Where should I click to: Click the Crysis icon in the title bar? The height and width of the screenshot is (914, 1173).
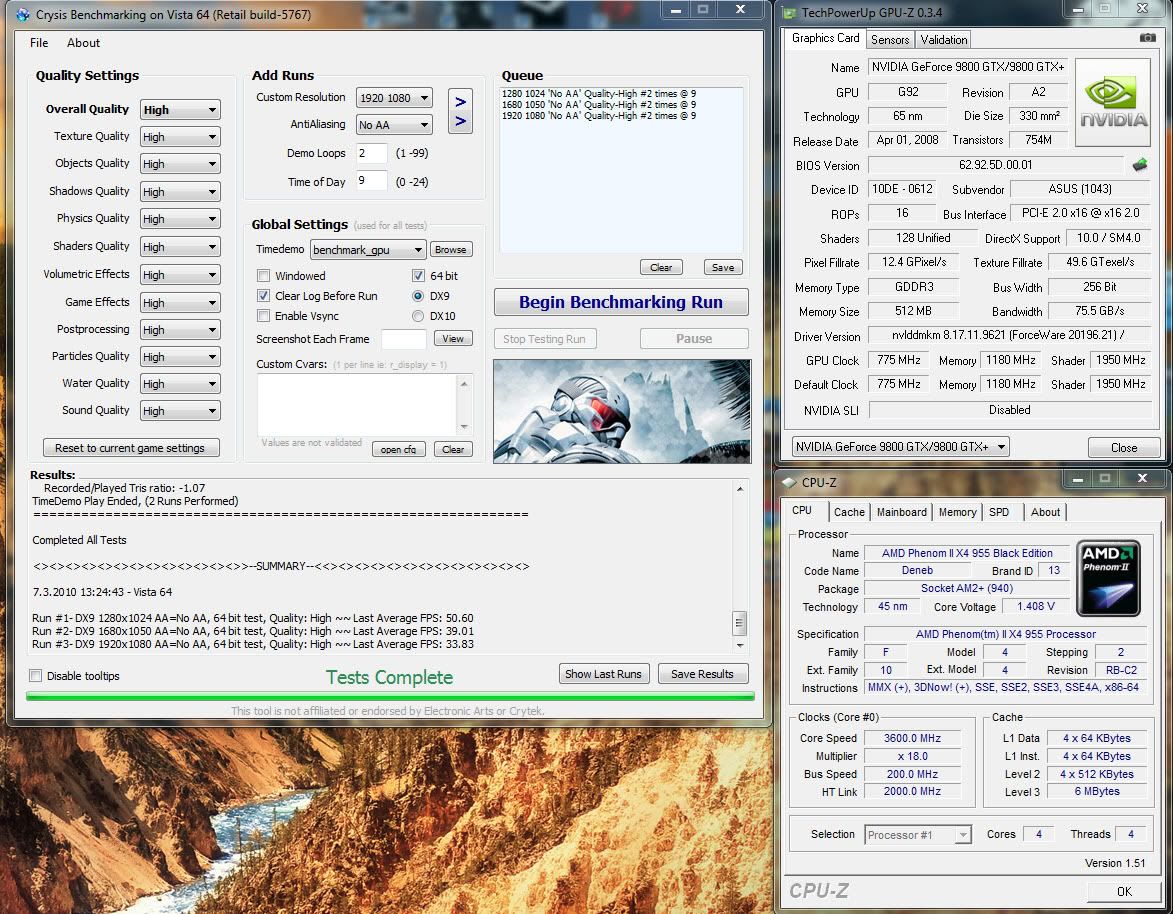(x=22, y=14)
